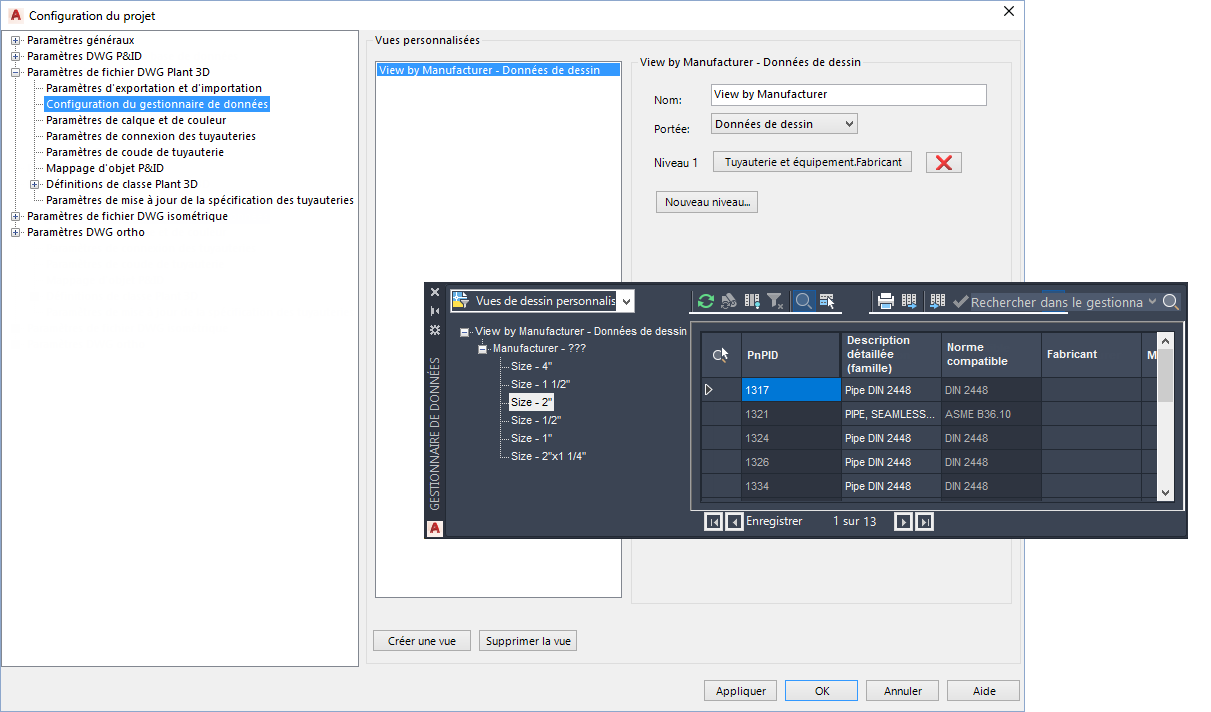Go to the last record navigation button
This screenshot has height=712, width=1211.
925,521
